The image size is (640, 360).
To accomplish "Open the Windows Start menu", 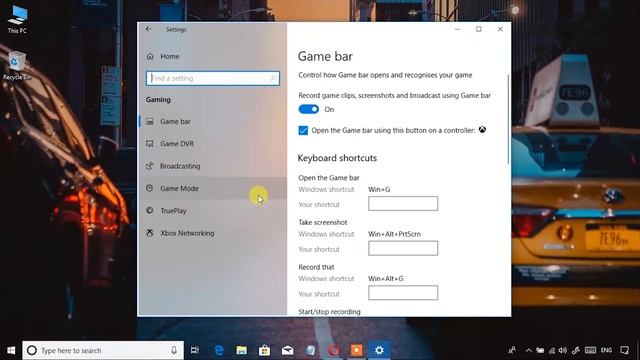I will coord(11,350).
